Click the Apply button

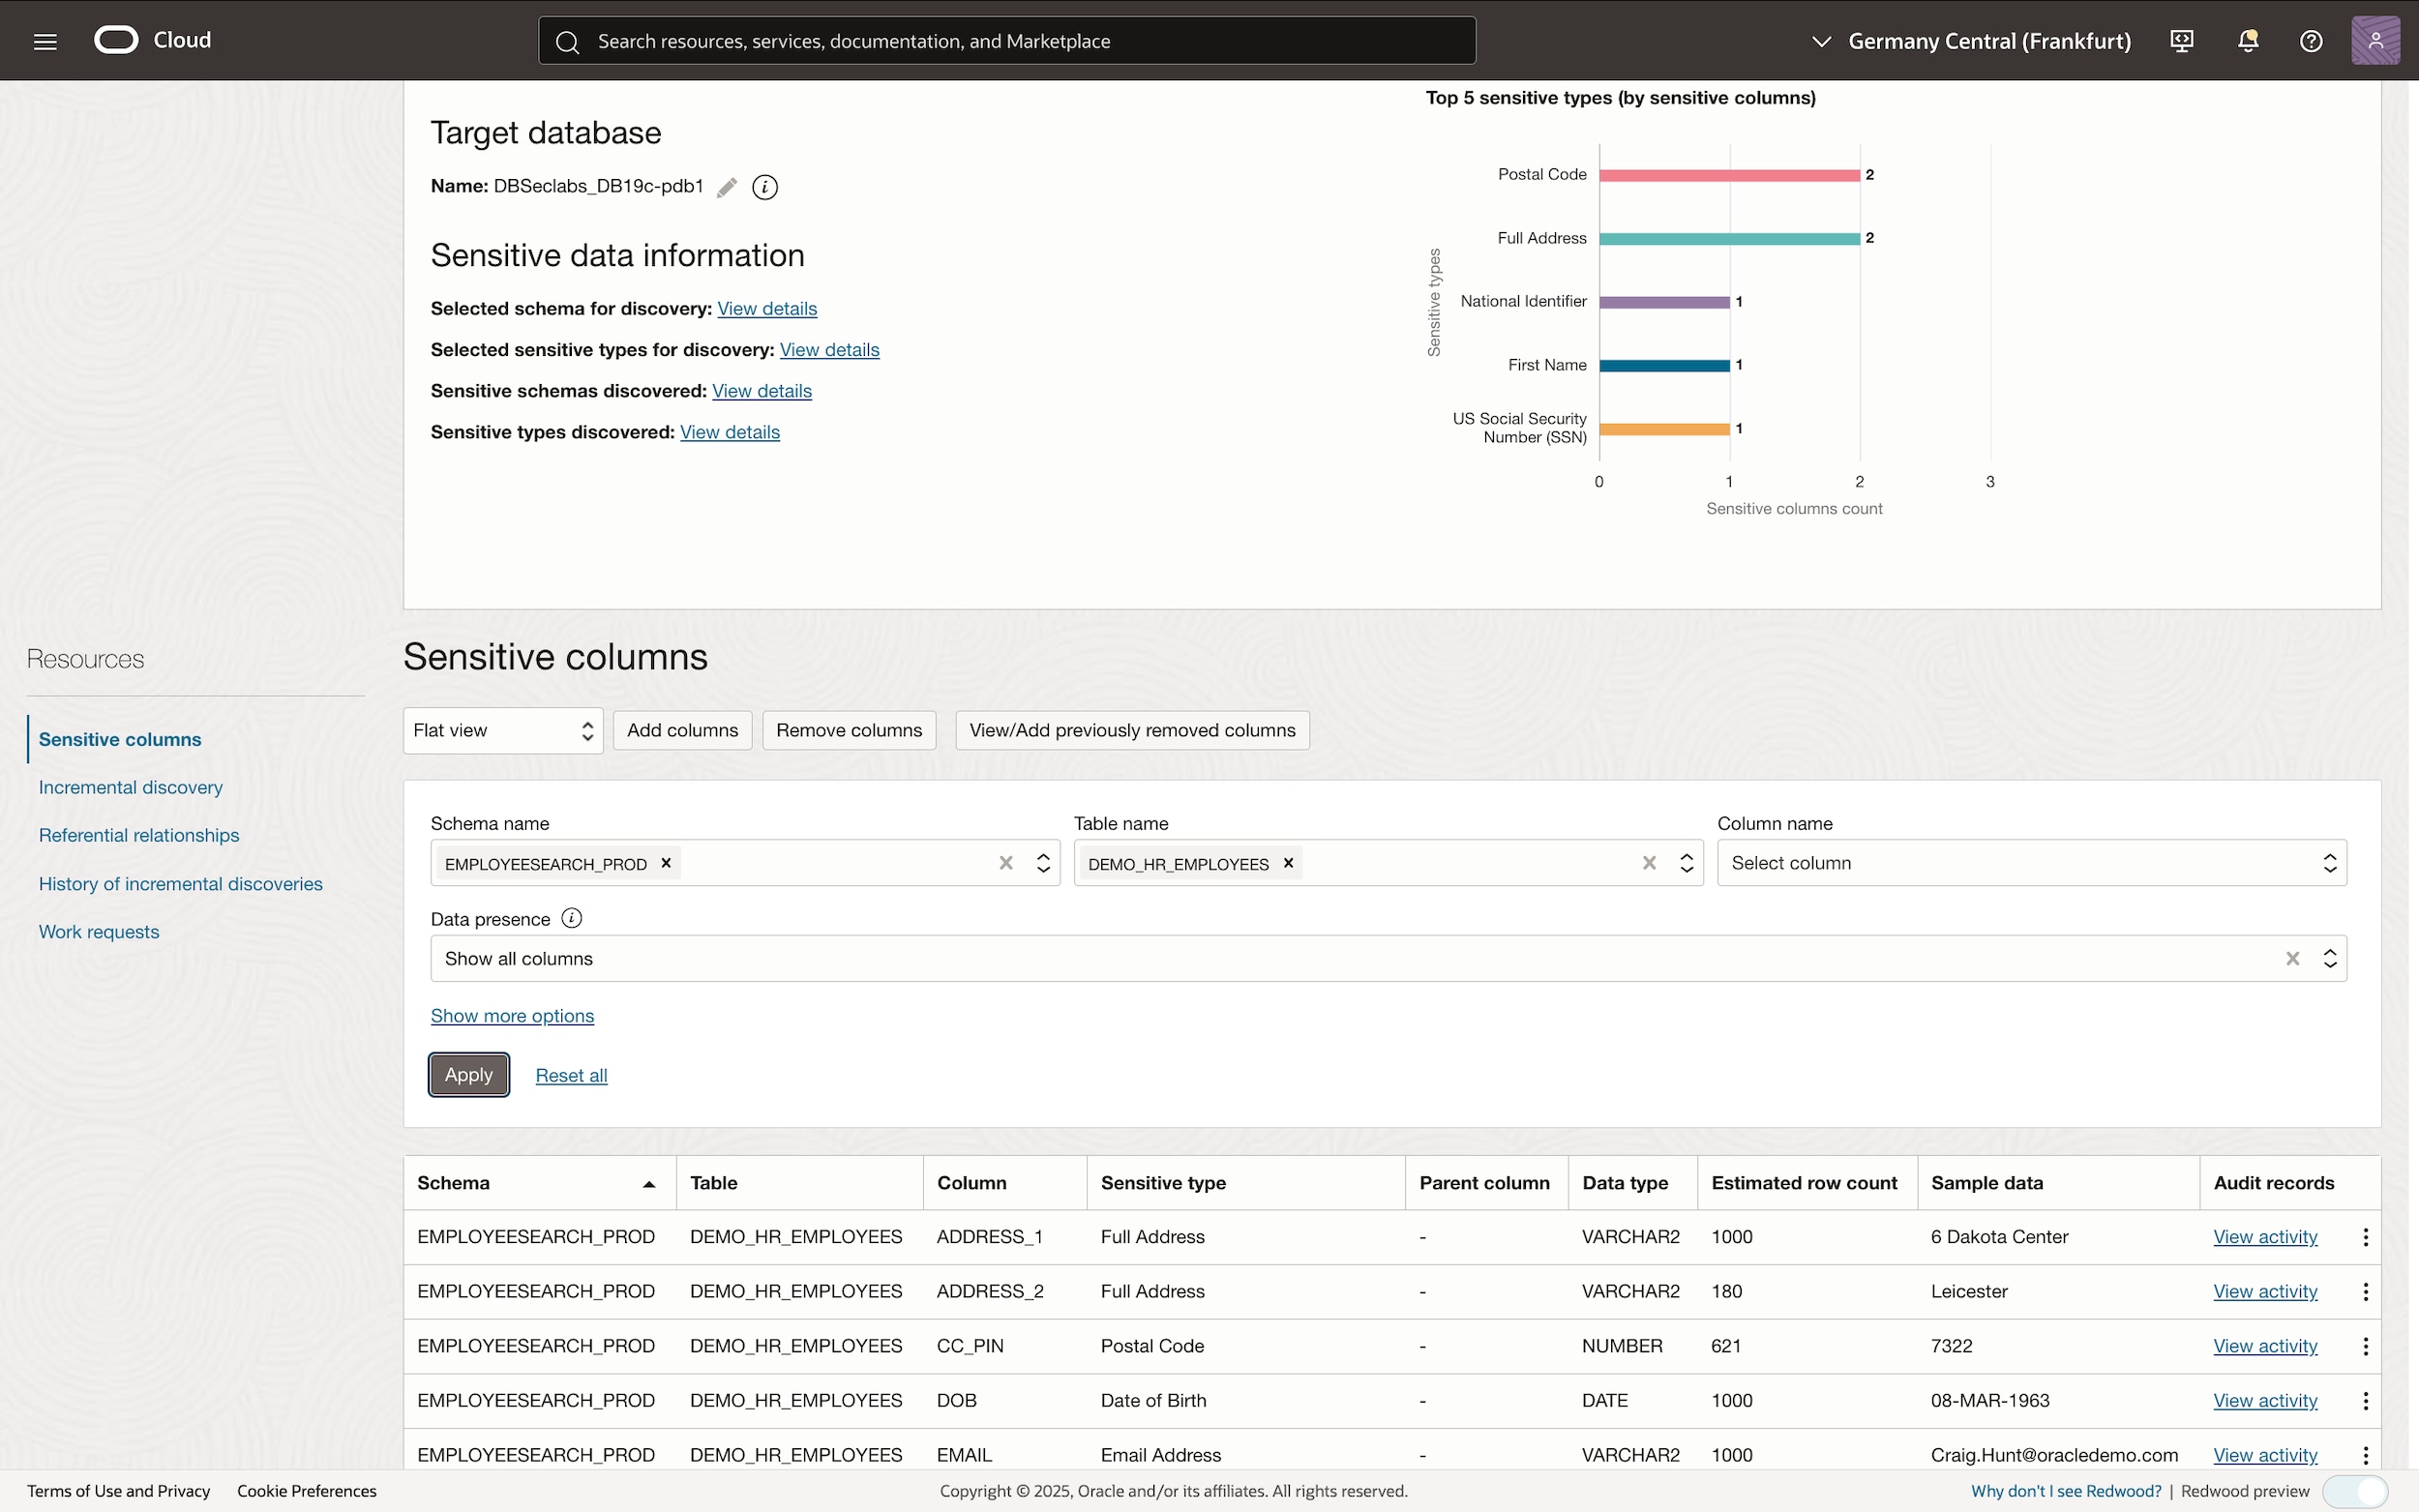(469, 1075)
